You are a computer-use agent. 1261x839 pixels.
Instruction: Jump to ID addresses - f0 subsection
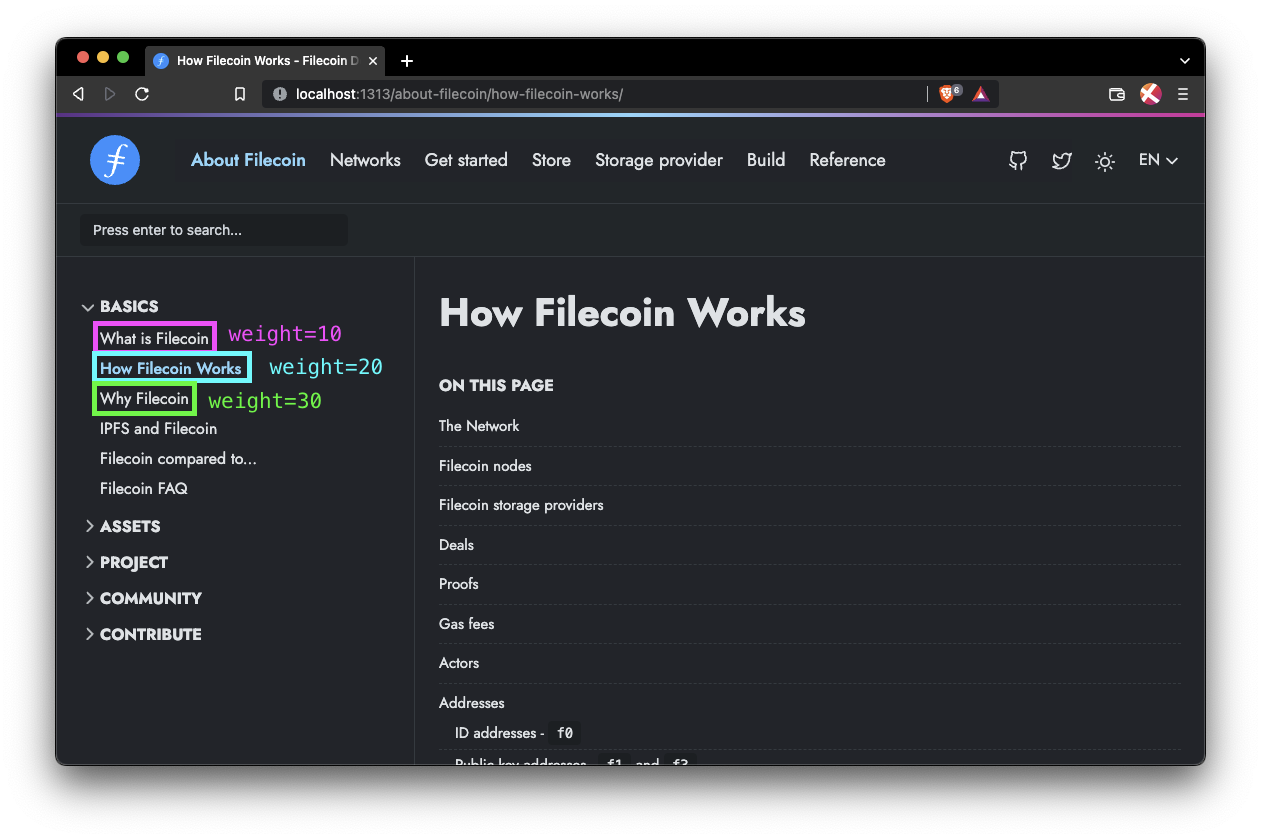tap(517, 733)
